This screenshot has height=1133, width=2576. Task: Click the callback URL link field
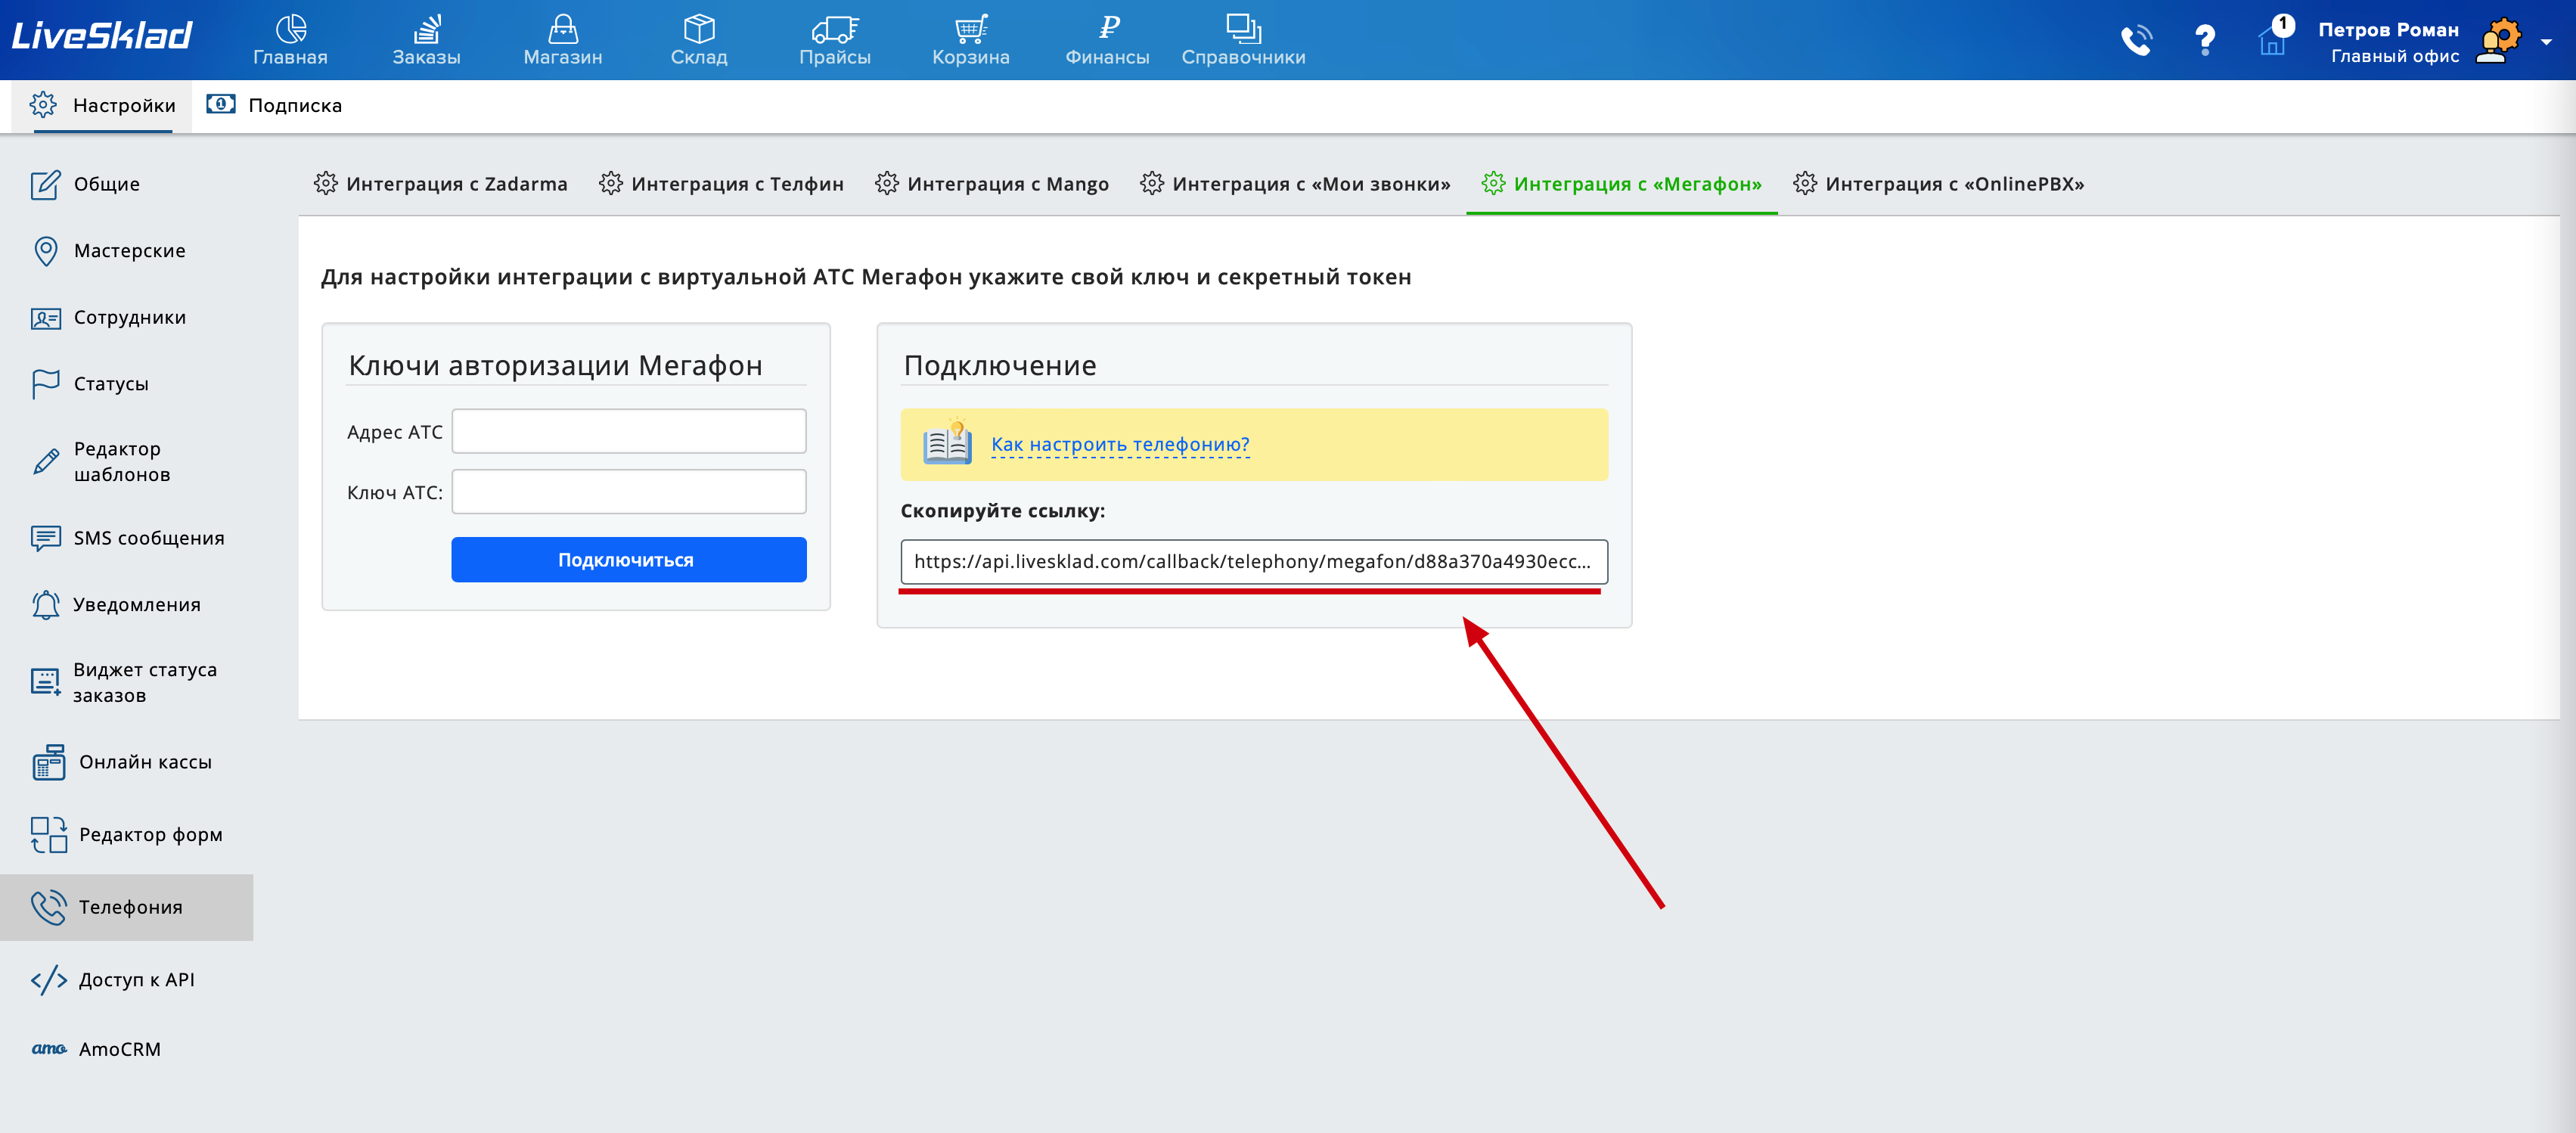point(1254,562)
